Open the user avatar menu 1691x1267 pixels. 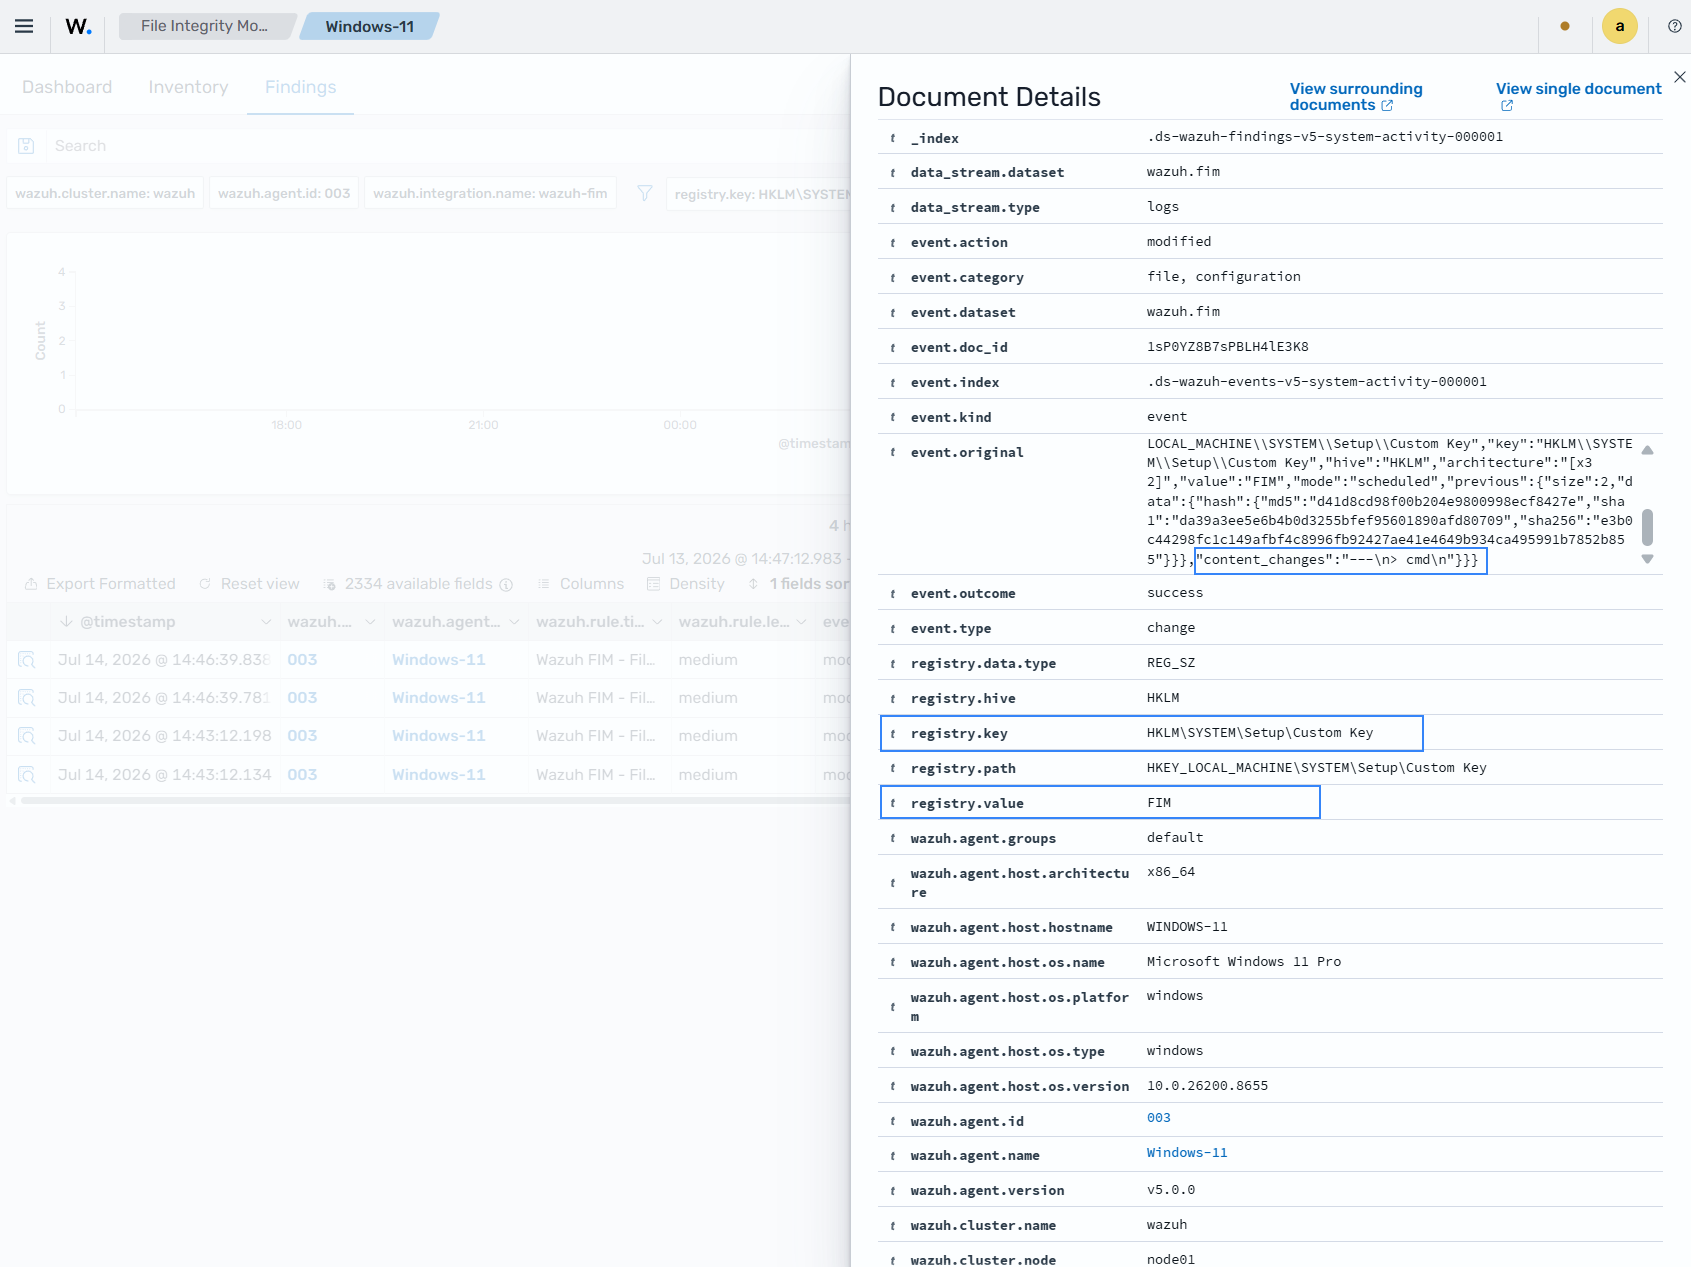click(1620, 26)
